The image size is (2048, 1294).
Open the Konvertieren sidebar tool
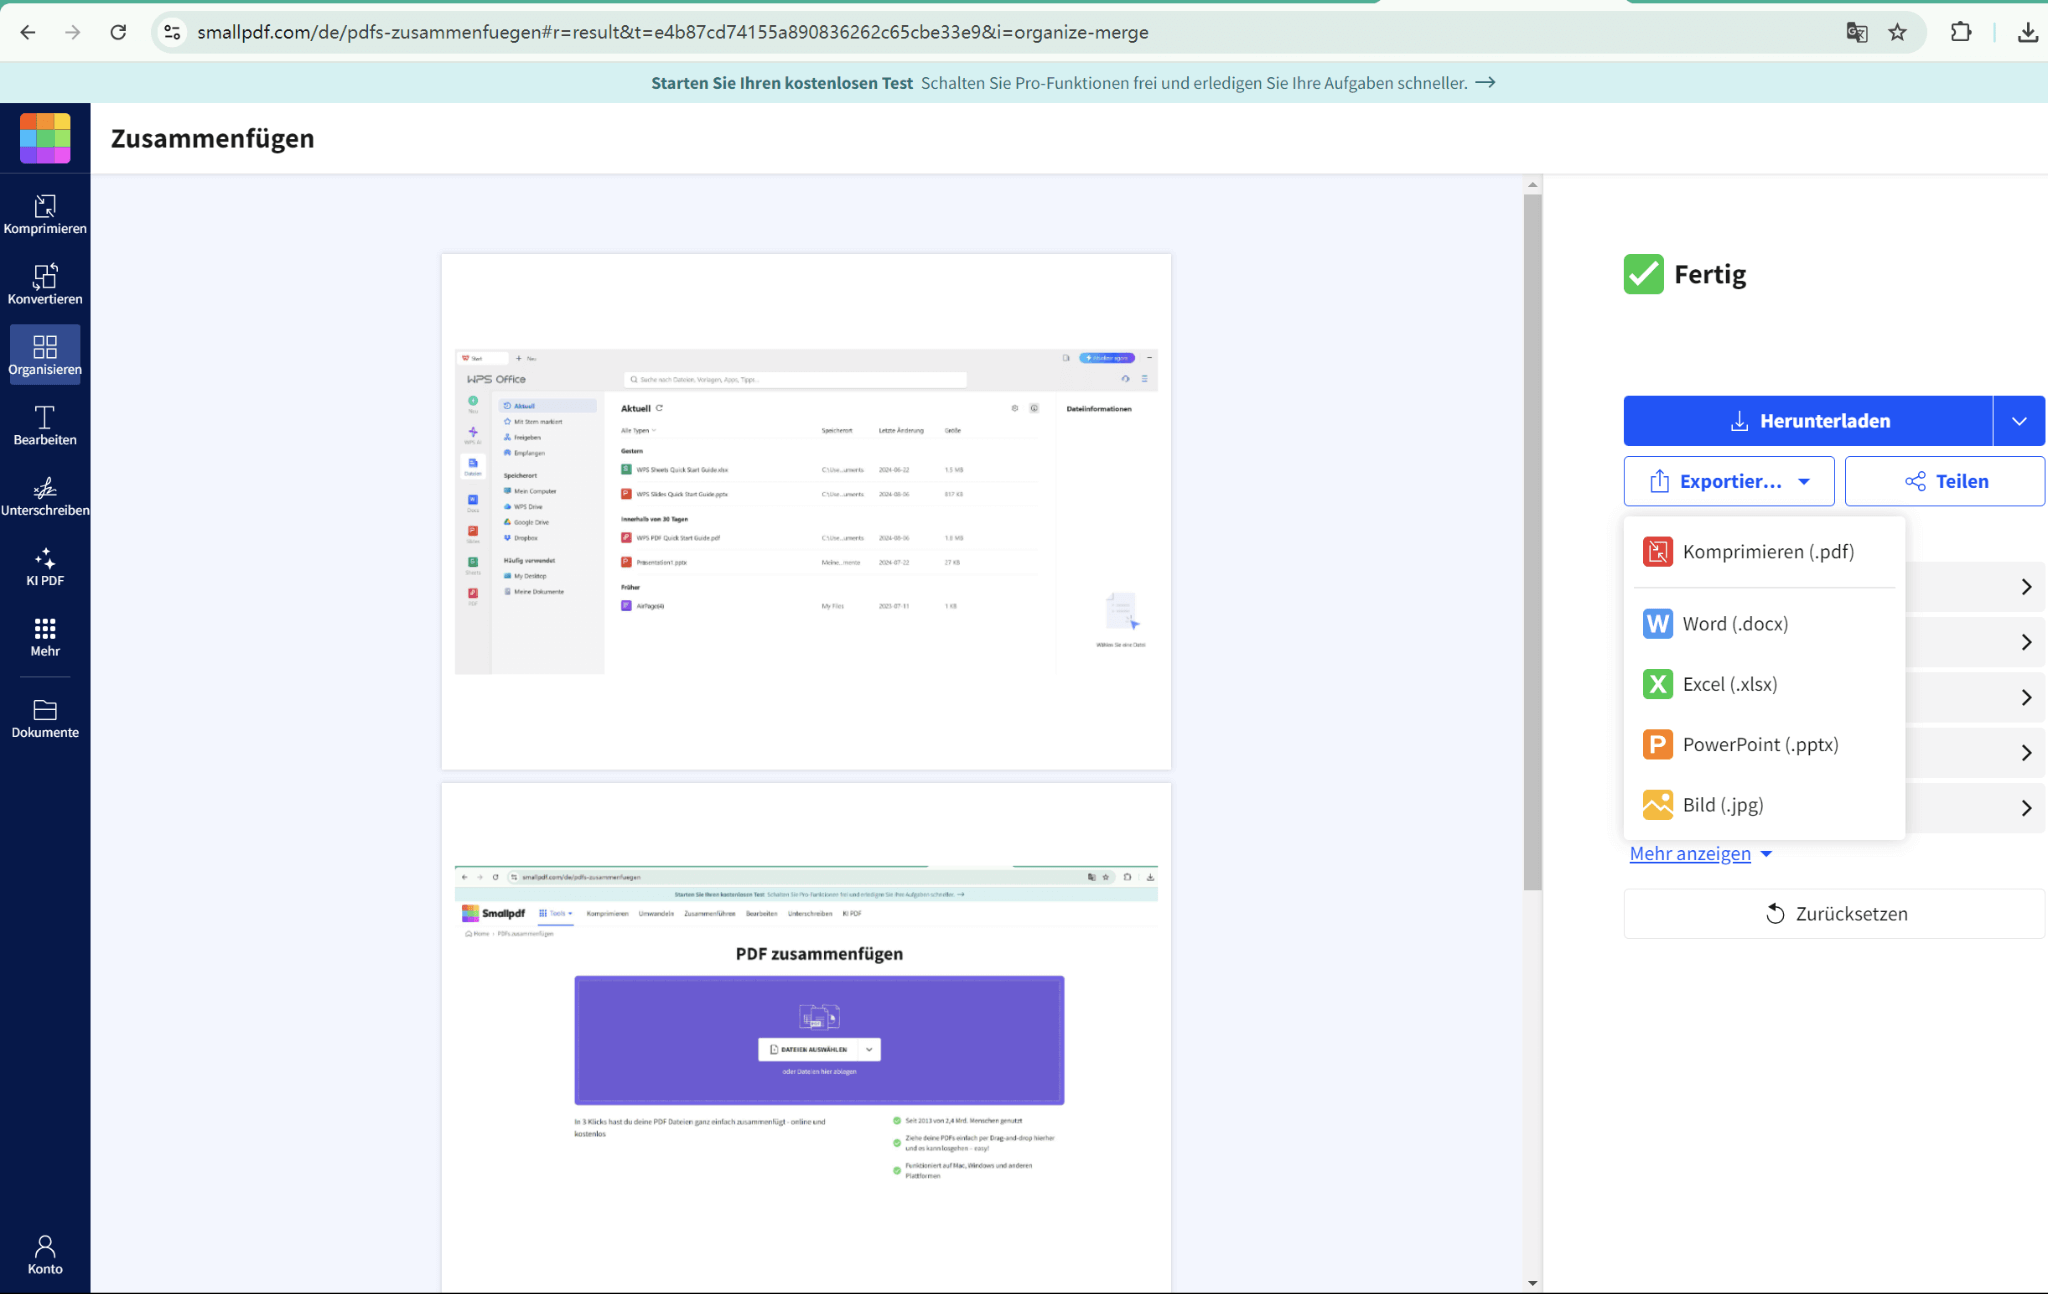45,284
